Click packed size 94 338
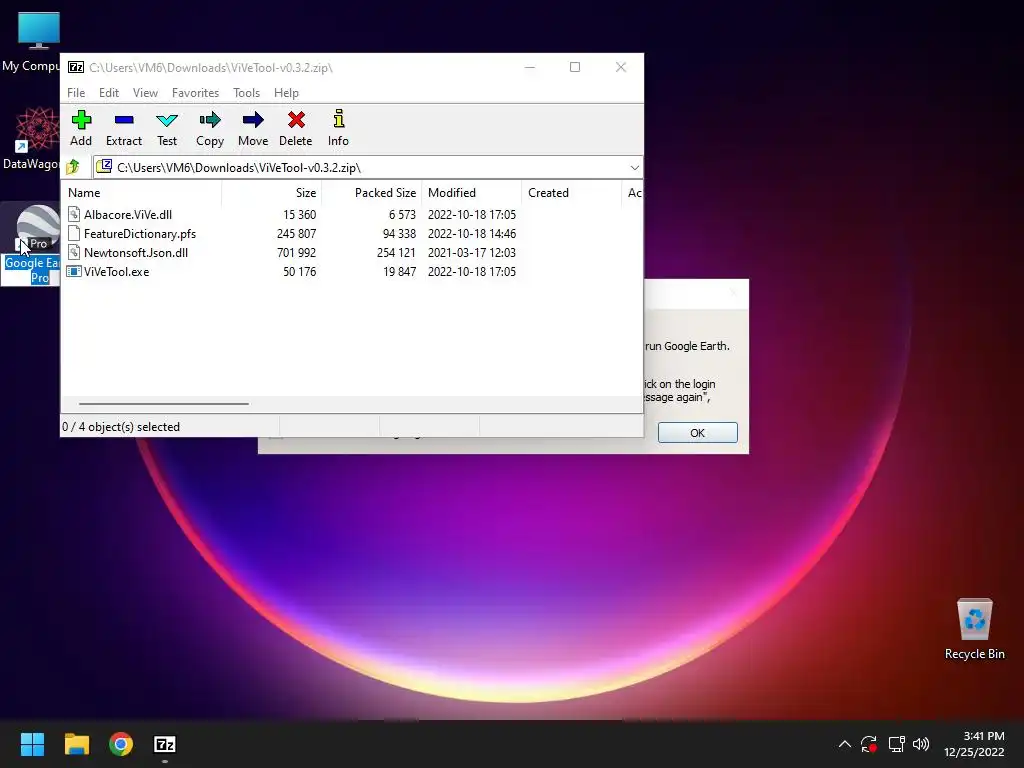The width and height of the screenshot is (1024, 768). (399, 233)
